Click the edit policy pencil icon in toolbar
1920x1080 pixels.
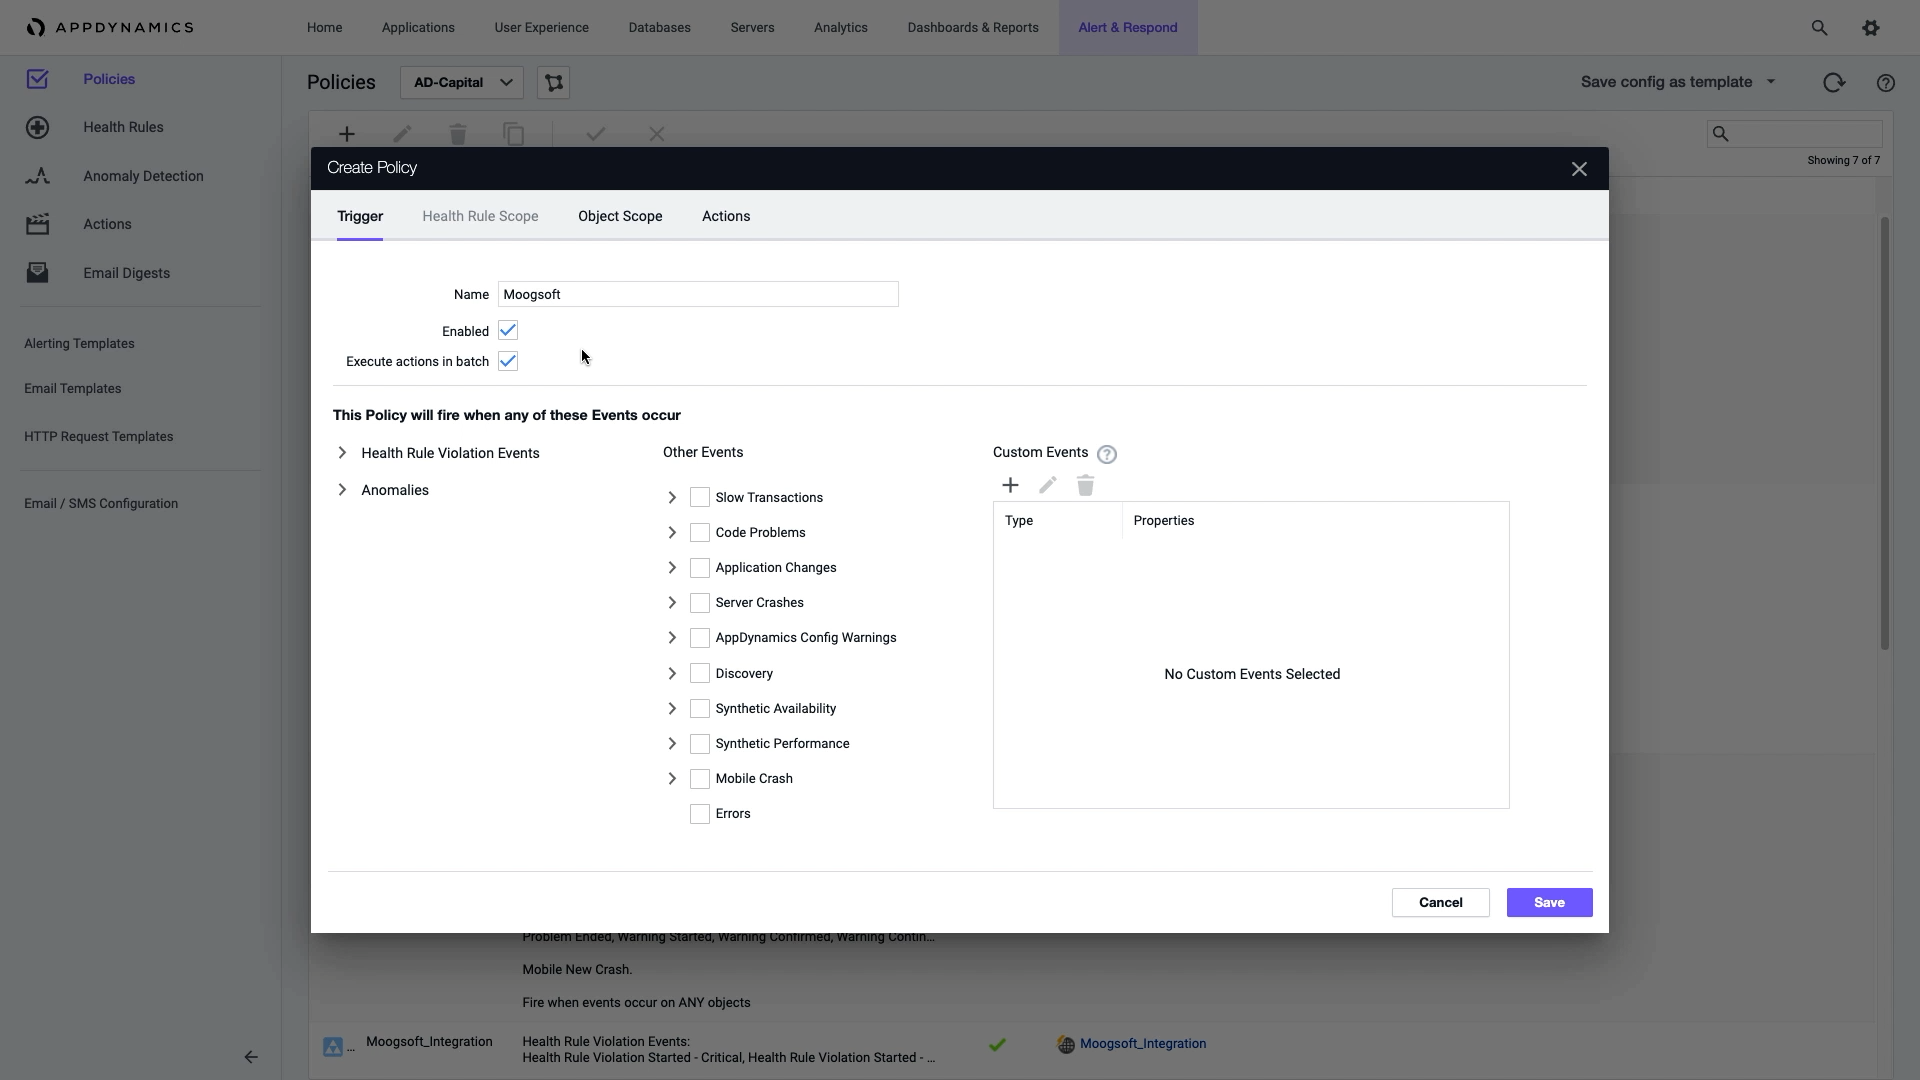pyautogui.click(x=402, y=134)
